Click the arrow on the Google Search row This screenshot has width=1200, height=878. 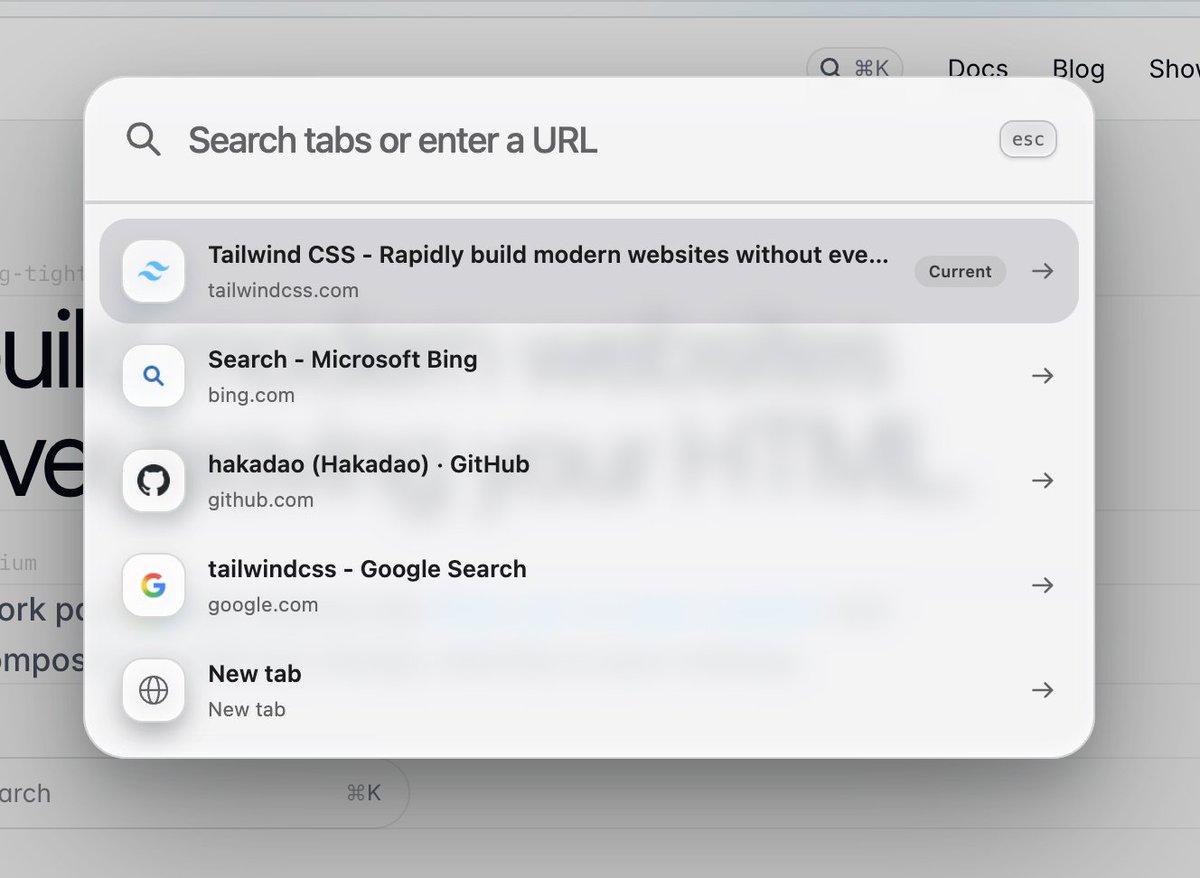coord(1043,585)
